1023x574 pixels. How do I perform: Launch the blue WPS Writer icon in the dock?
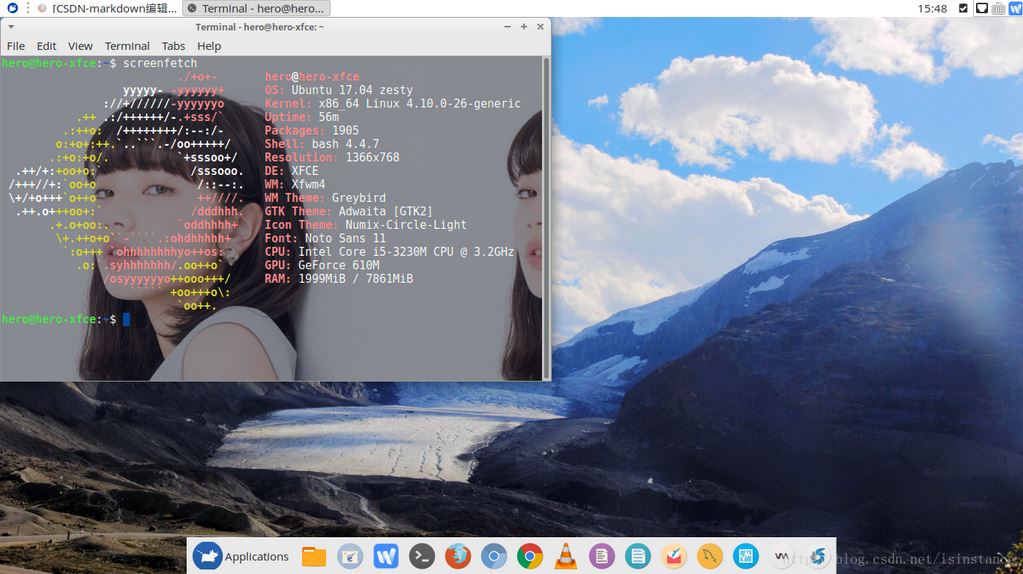click(386, 556)
